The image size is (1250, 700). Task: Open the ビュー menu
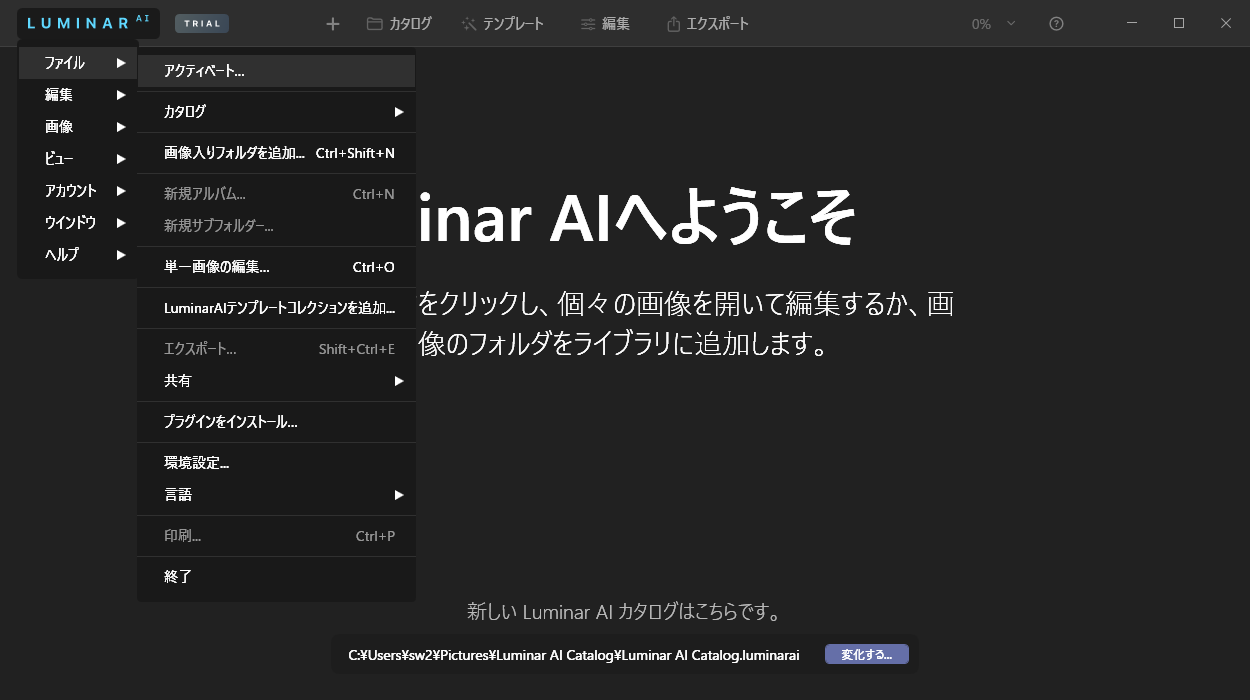pyautogui.click(x=78, y=159)
